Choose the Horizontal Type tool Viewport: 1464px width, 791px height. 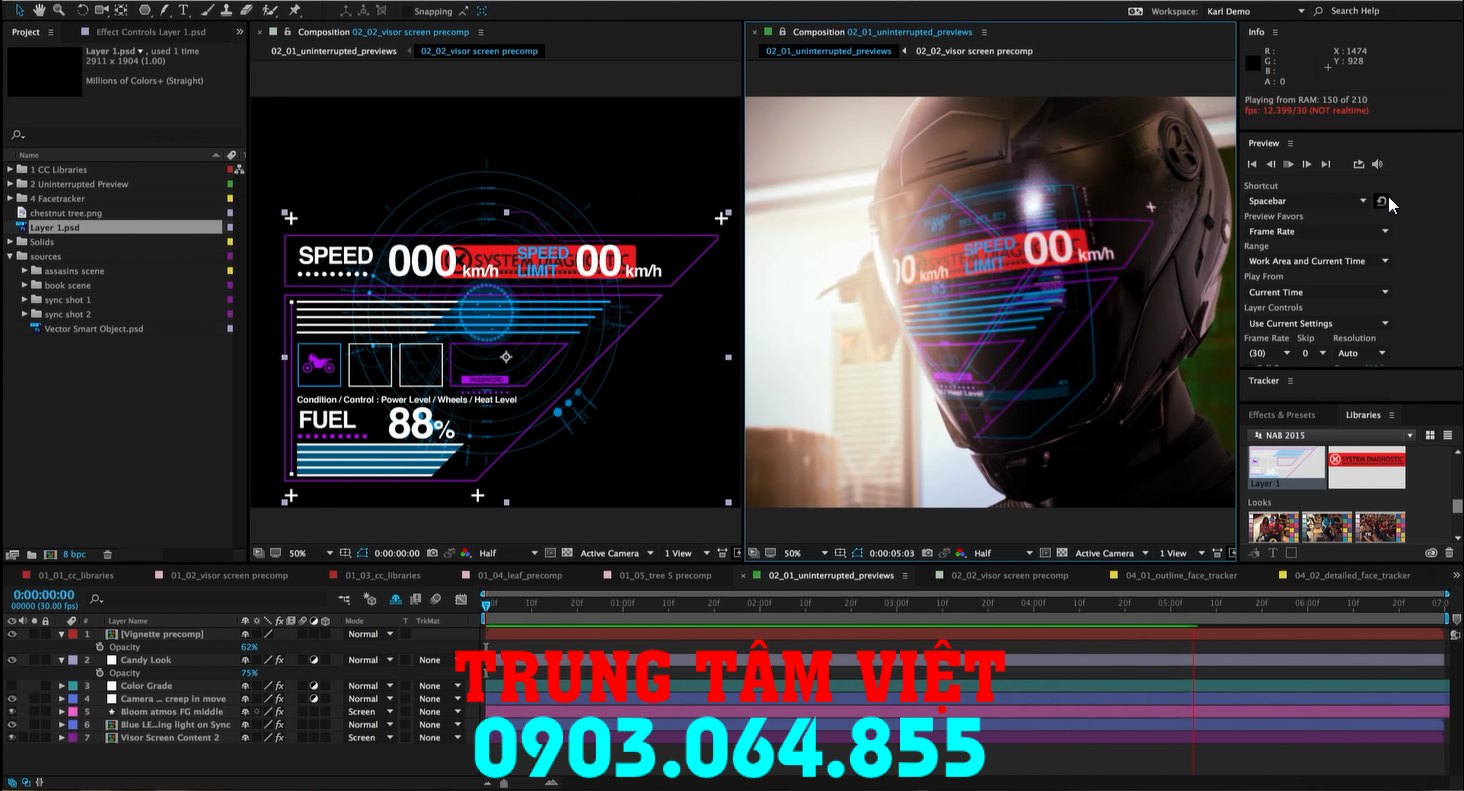tap(183, 11)
